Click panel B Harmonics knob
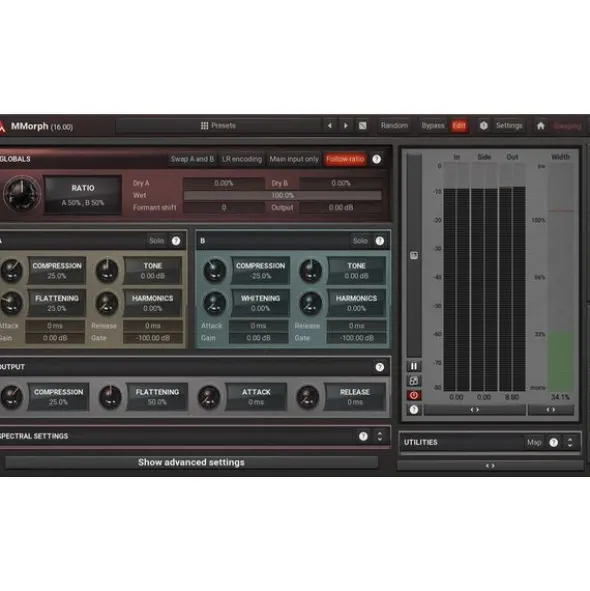This screenshot has width=590, height=591. pos(311,303)
